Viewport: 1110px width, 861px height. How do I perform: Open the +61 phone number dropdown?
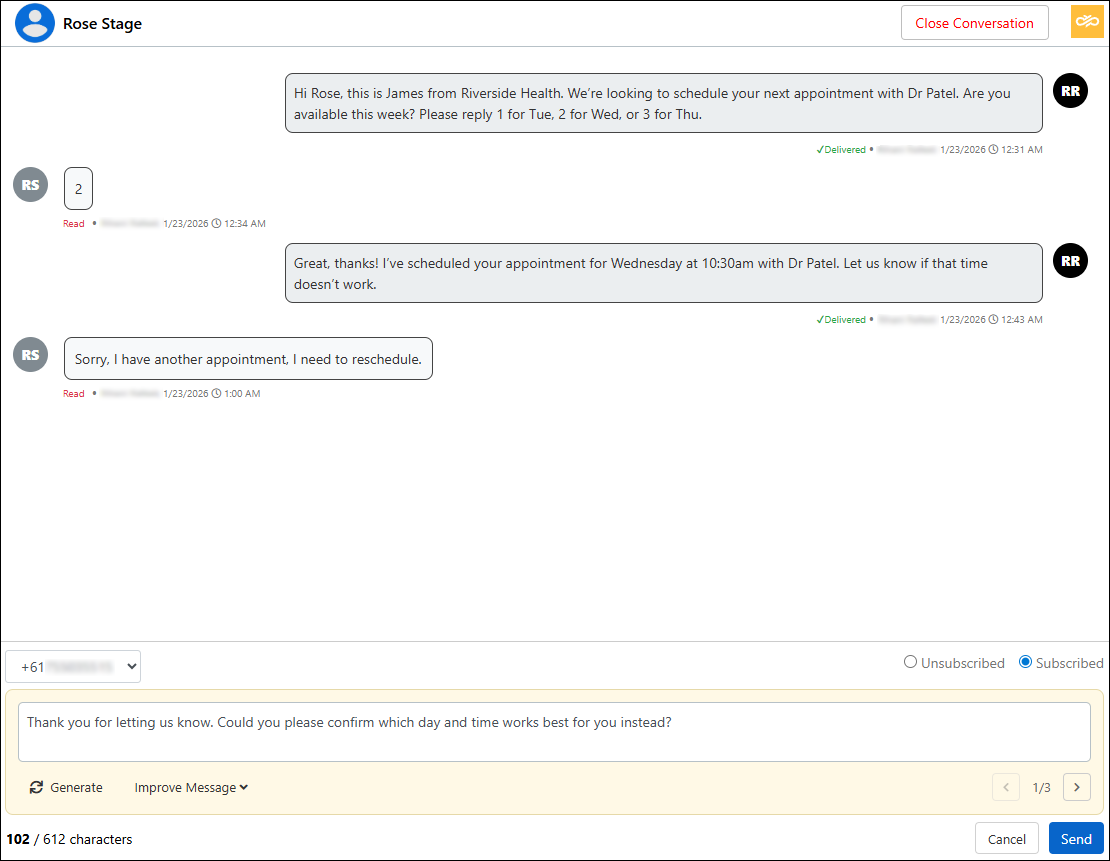73,666
